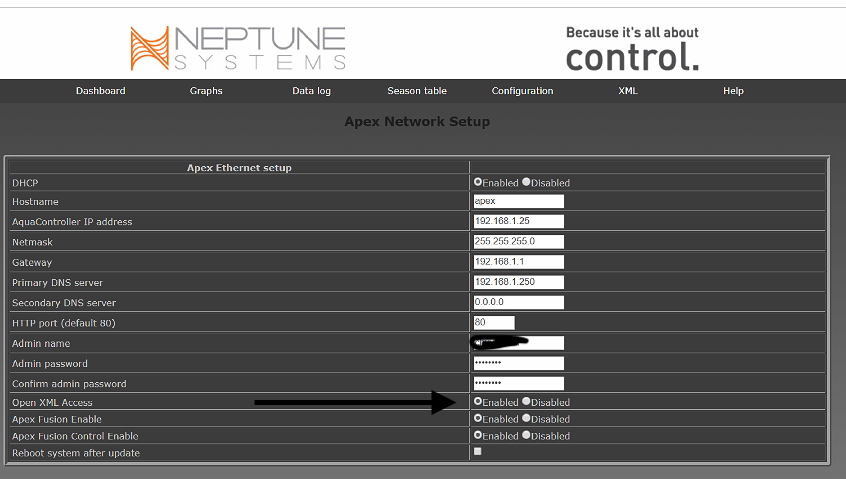Check Reboot system after update checkbox

tap(477, 451)
